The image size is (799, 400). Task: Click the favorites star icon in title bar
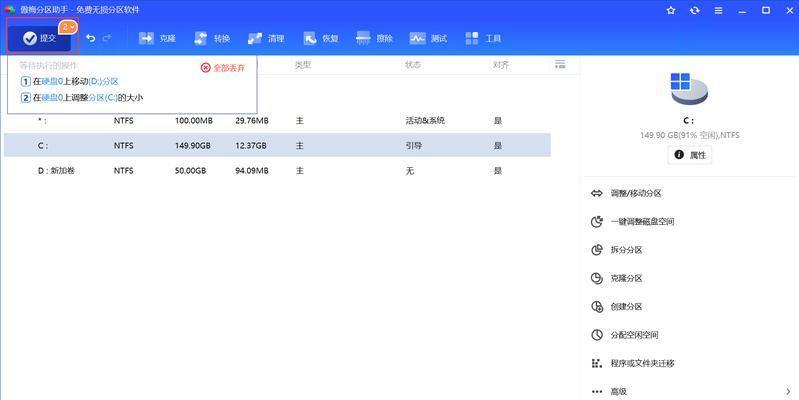point(671,10)
